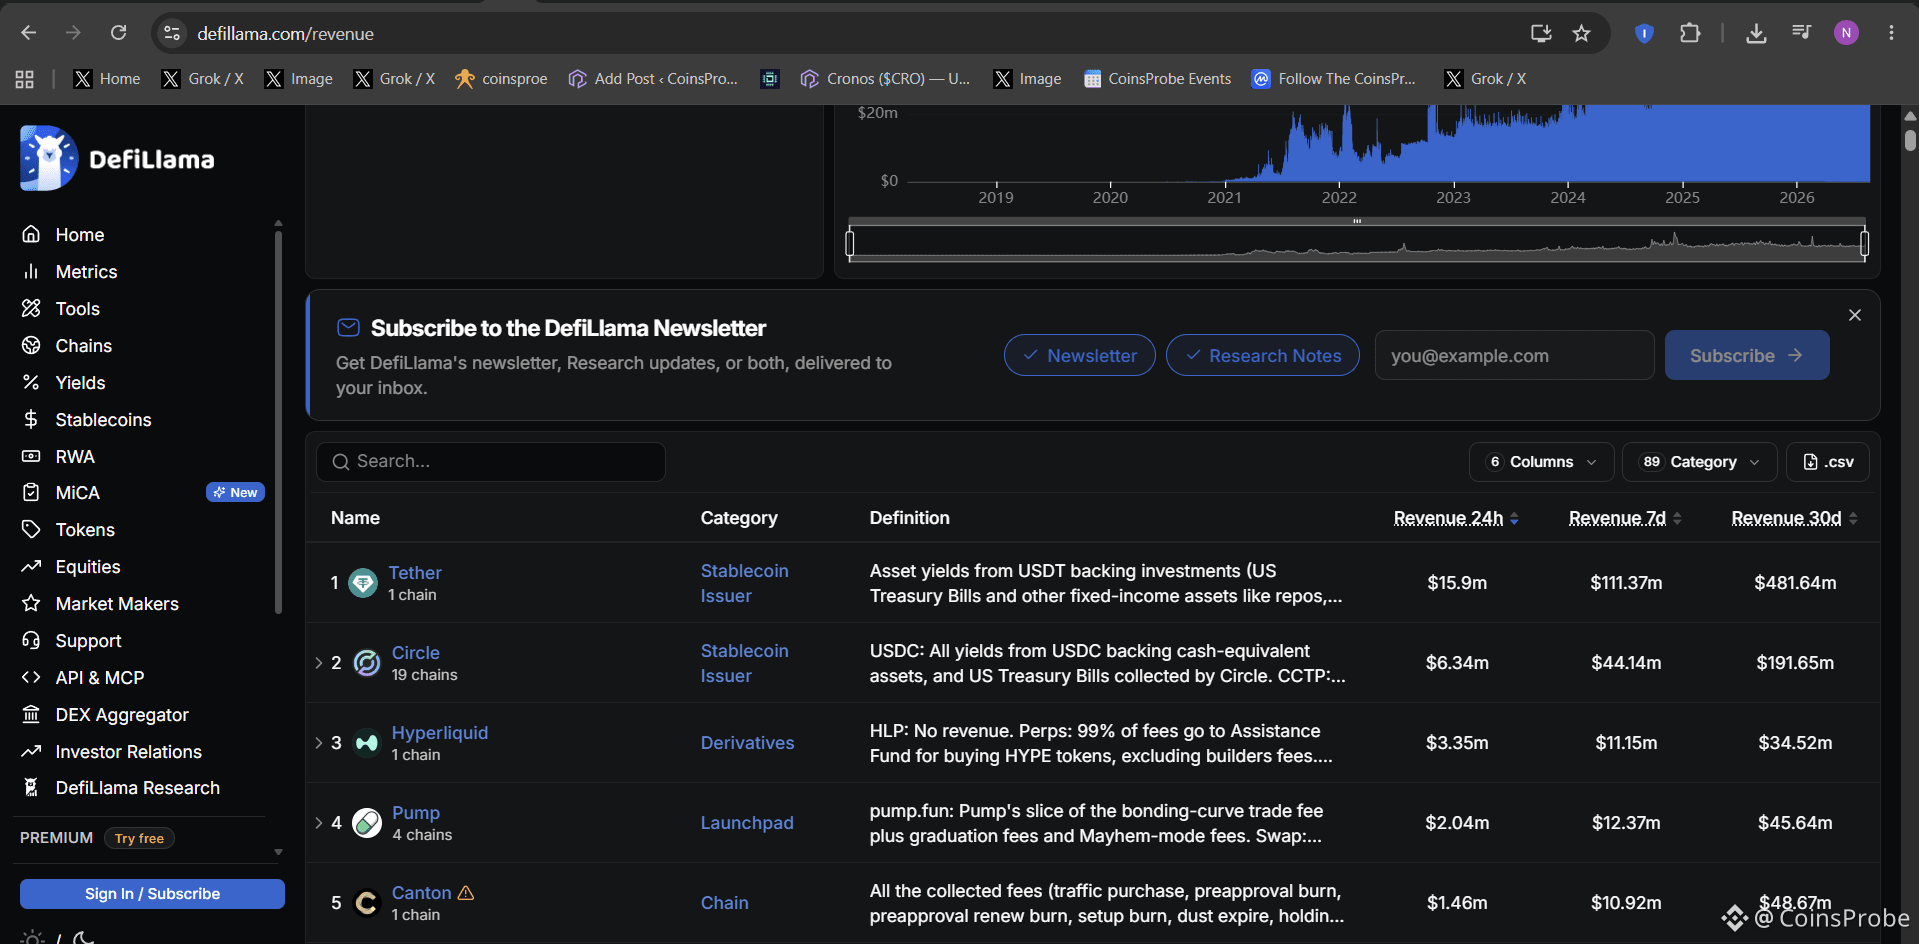Click the Tether row logo
1919x944 pixels.
click(363, 583)
